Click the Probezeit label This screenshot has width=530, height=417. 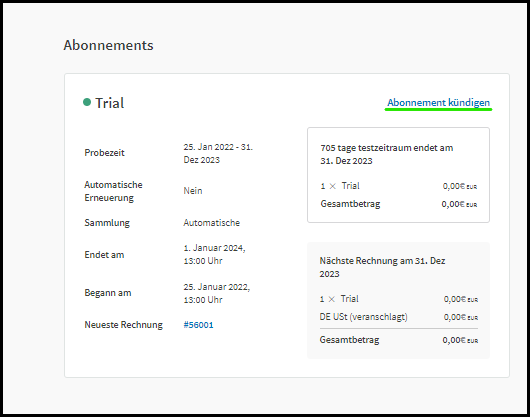click(x=104, y=153)
